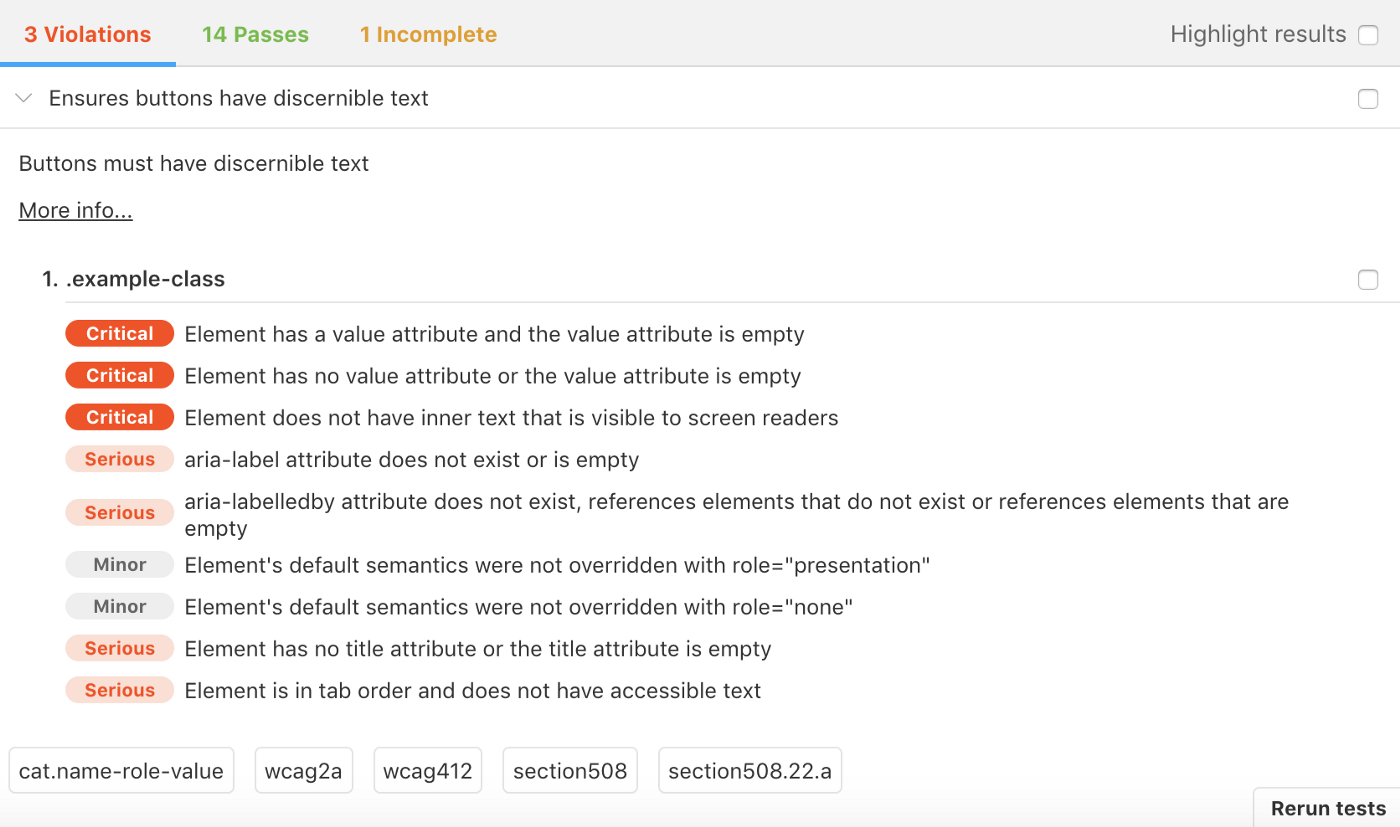Image resolution: width=1400 pixels, height=827 pixels.
Task: Click the Serious badge beside aria-label message
Action: [x=120, y=460]
